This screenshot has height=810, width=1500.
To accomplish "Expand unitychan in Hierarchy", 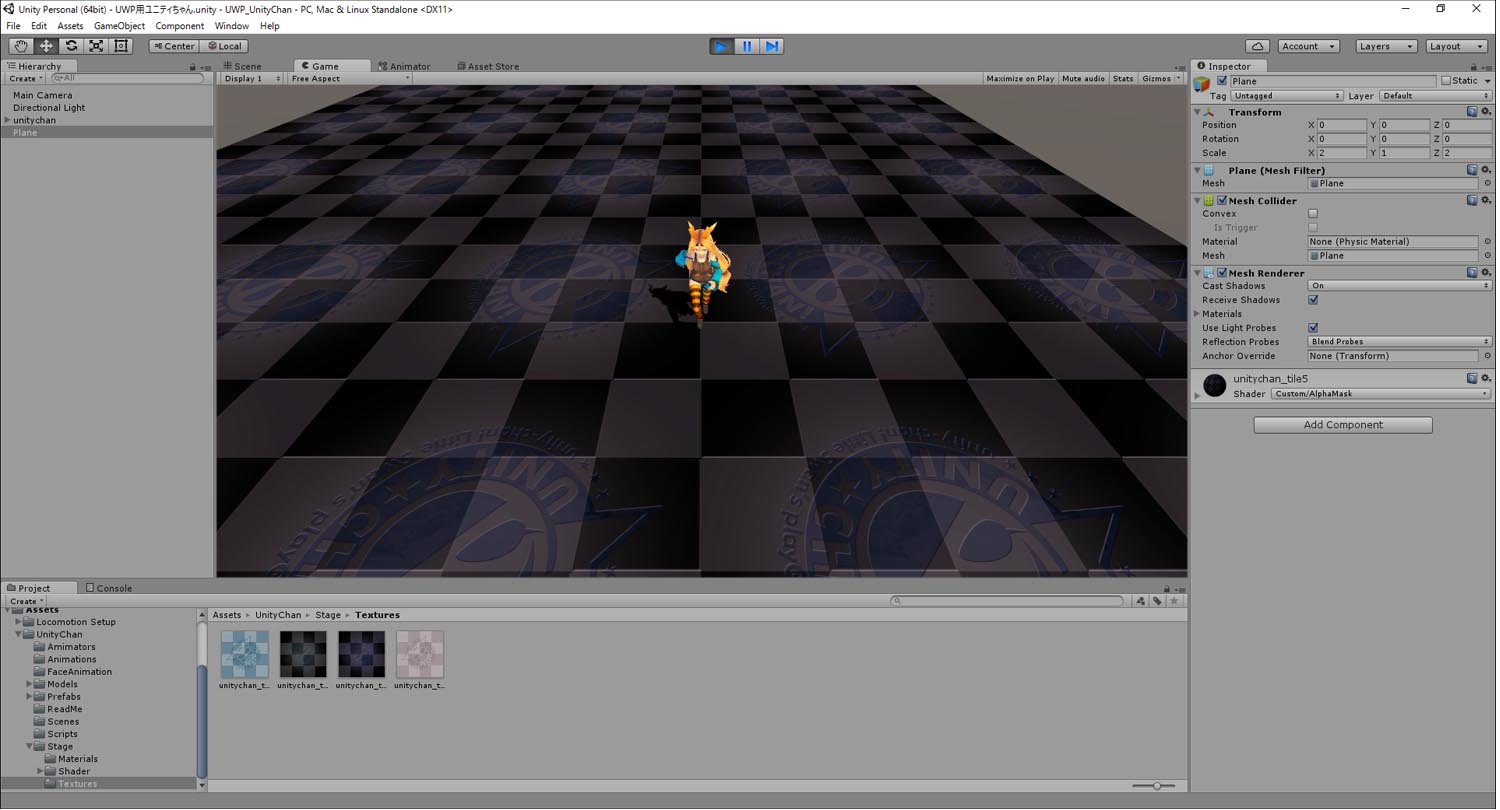I will (8, 120).
